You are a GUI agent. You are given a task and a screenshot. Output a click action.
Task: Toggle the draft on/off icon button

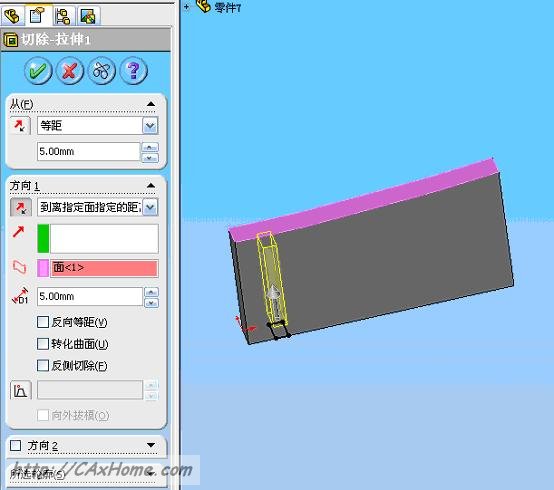click(x=21, y=390)
